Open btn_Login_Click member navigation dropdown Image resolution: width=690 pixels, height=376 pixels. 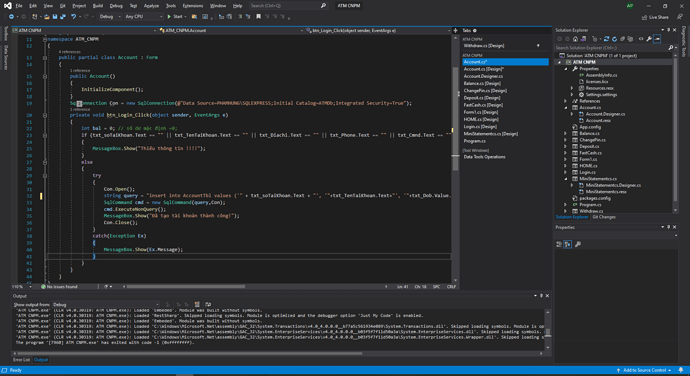pyautogui.click(x=378, y=30)
